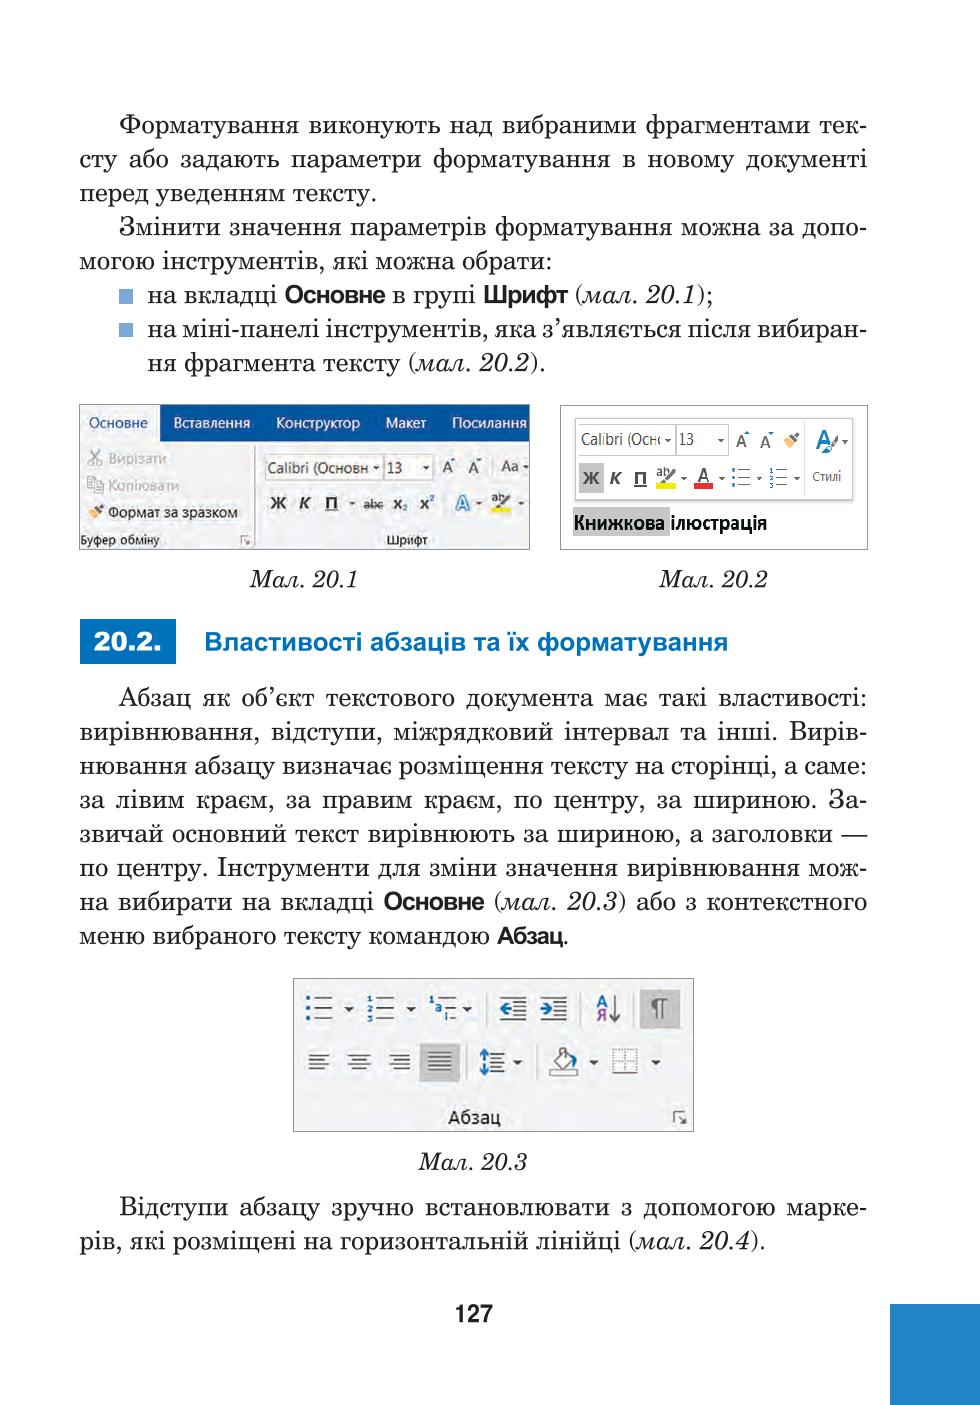Click shrink font on the mini toolbar
The height and width of the screenshot is (1405, 980).
coord(766,440)
